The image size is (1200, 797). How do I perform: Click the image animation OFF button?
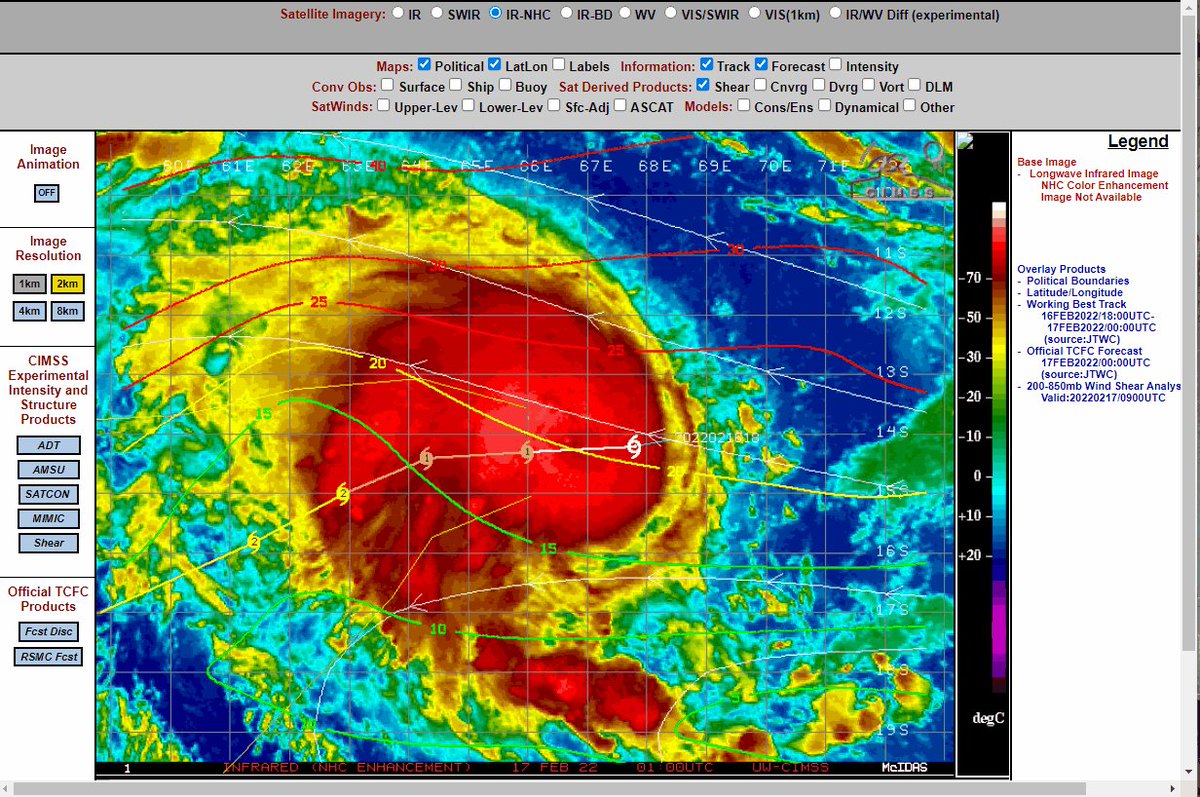[47, 193]
